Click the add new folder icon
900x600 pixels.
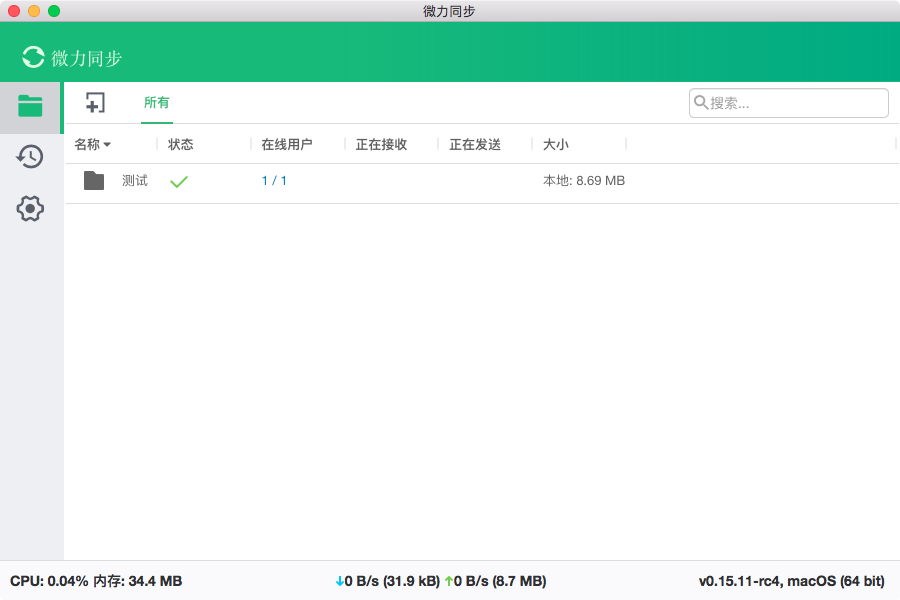click(x=95, y=103)
